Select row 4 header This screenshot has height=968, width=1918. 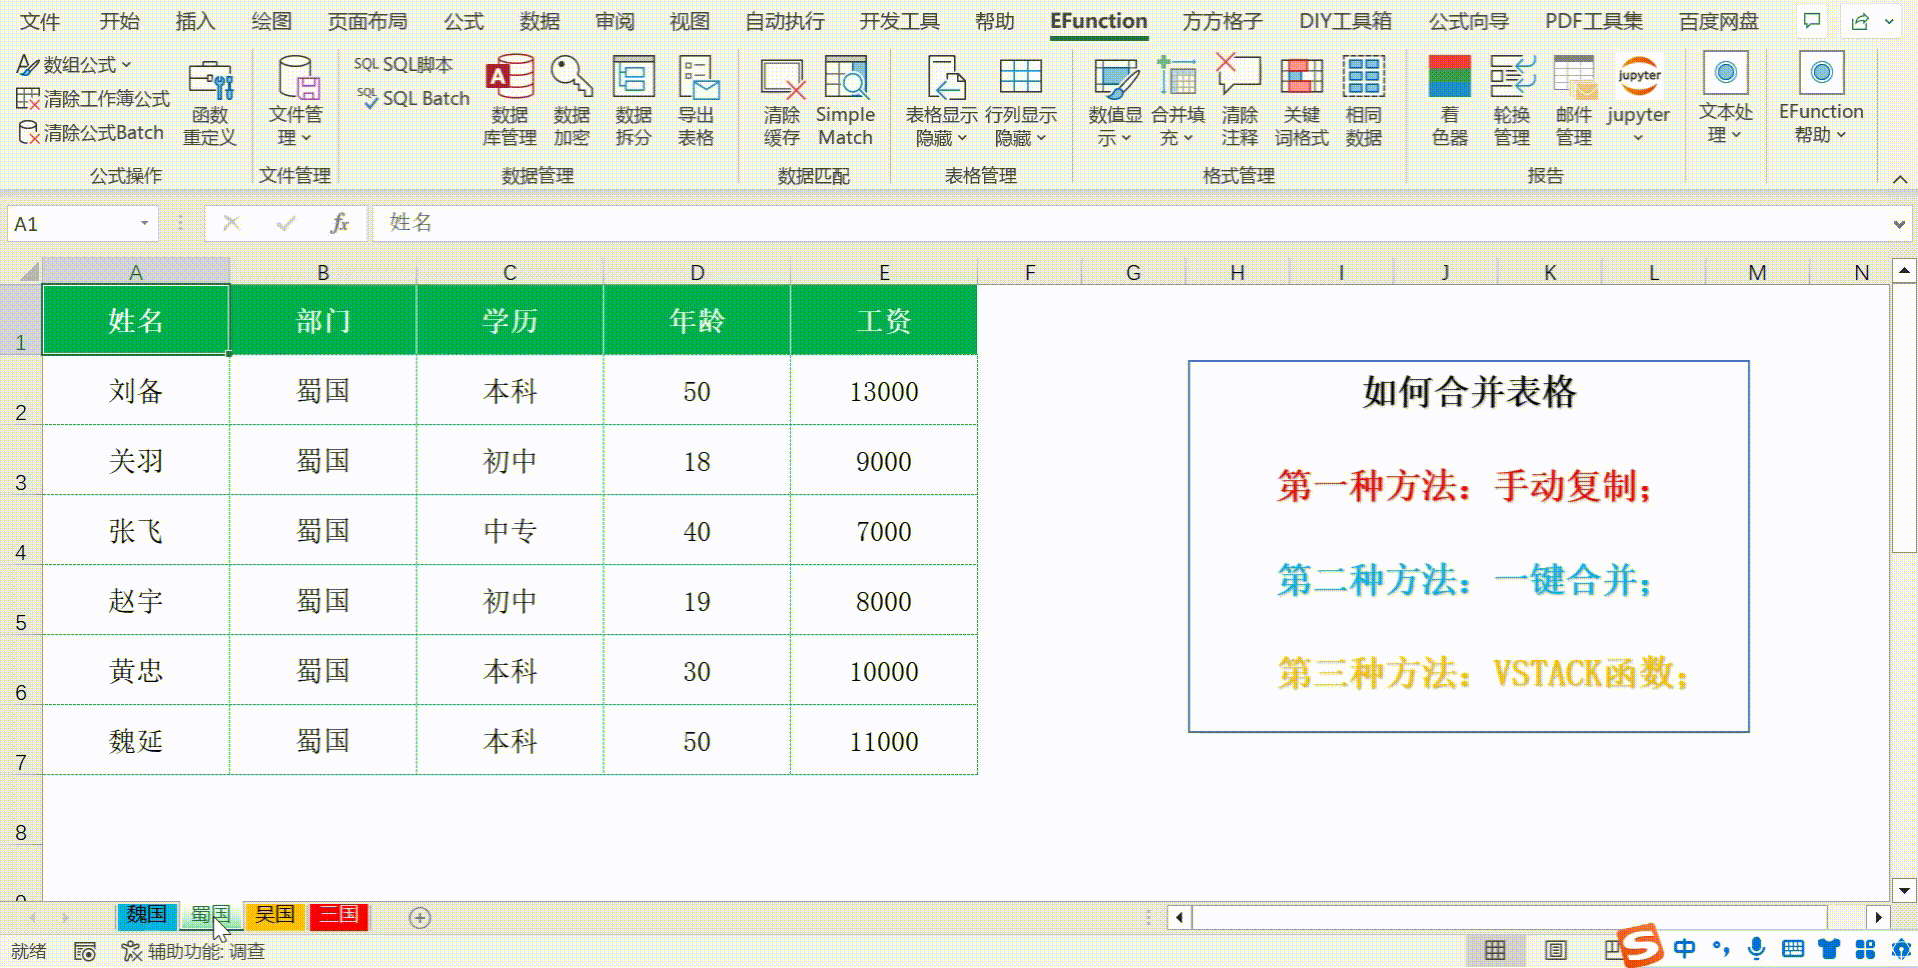pos(21,530)
